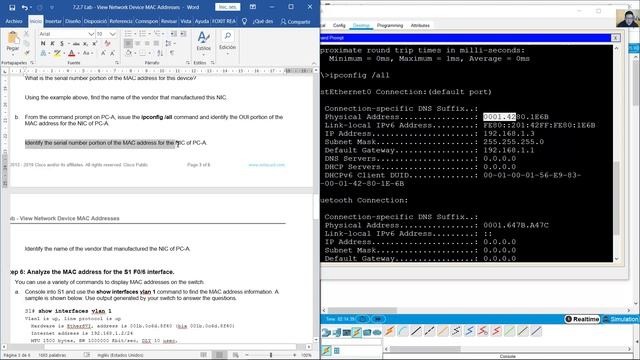Click the word count in status bar
The image size is (640, 360).
tap(52, 355)
